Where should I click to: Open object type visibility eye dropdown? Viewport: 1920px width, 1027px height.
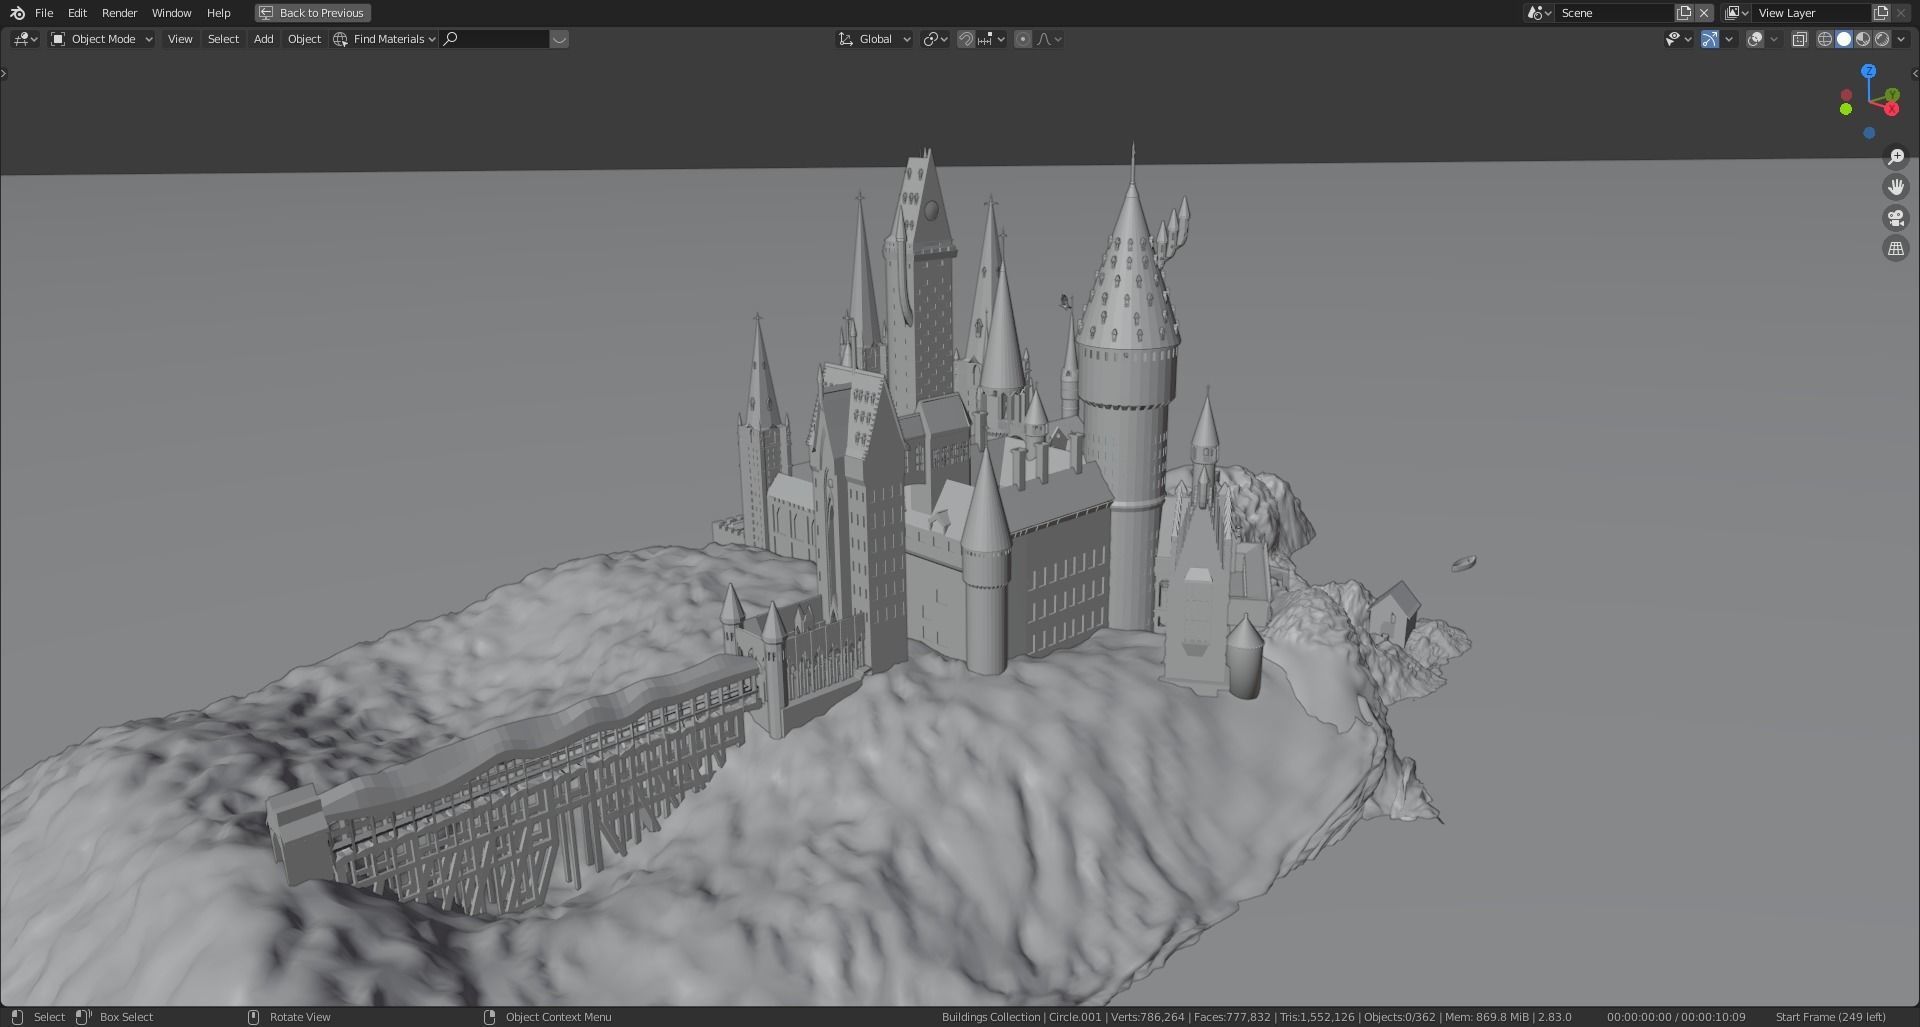coord(1678,39)
